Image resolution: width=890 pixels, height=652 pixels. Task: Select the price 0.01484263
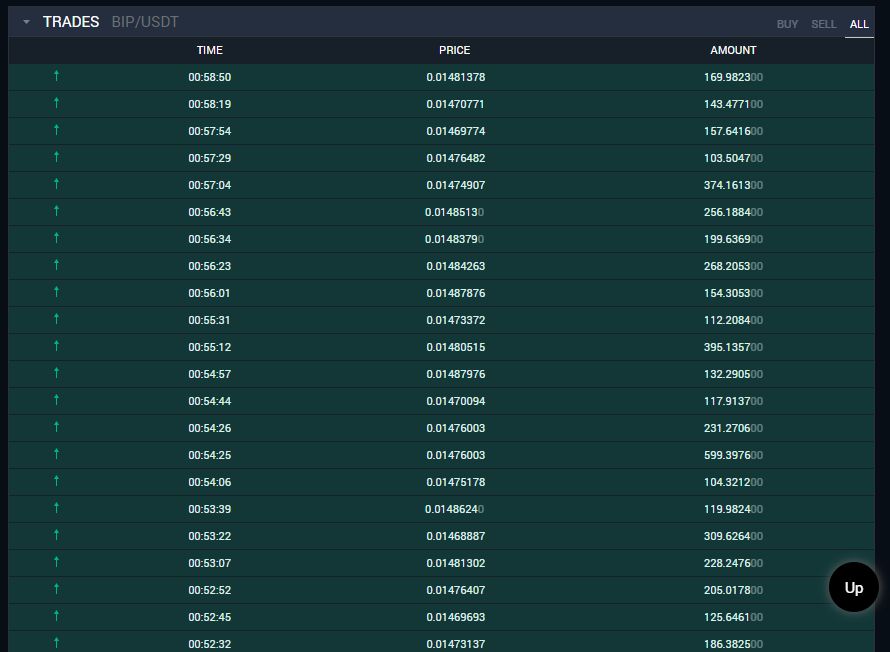coord(456,266)
